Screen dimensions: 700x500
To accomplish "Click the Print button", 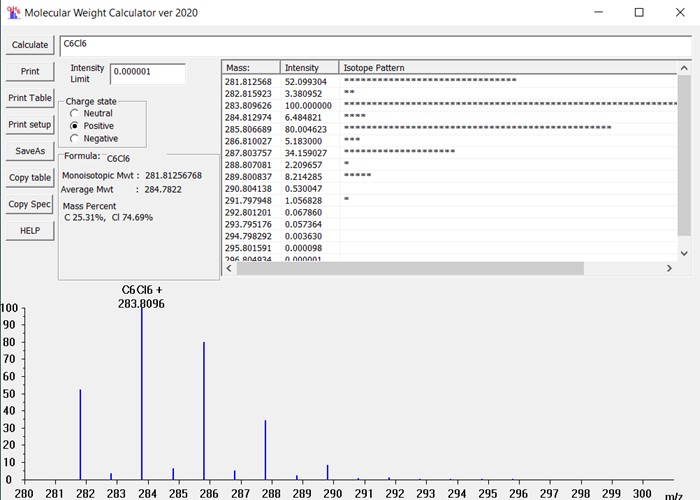I will (x=30, y=71).
